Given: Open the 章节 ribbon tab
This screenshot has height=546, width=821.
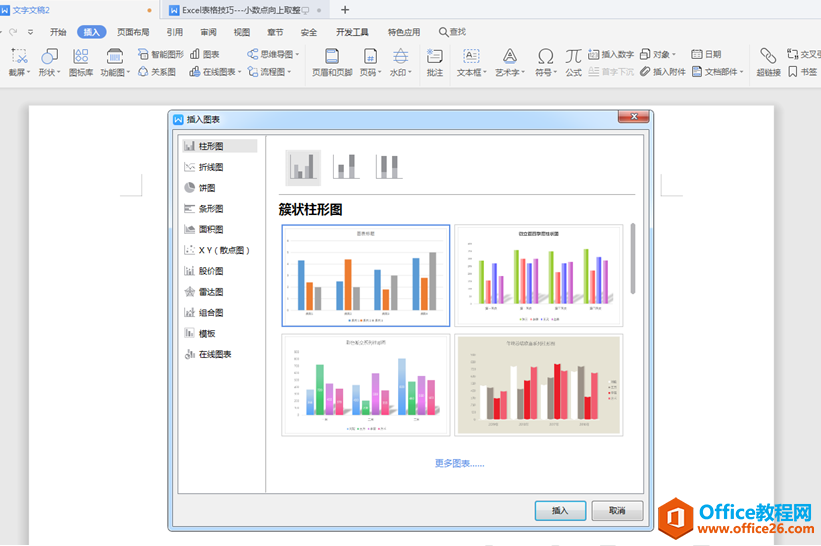Looking at the screenshot, I should click(x=275, y=32).
